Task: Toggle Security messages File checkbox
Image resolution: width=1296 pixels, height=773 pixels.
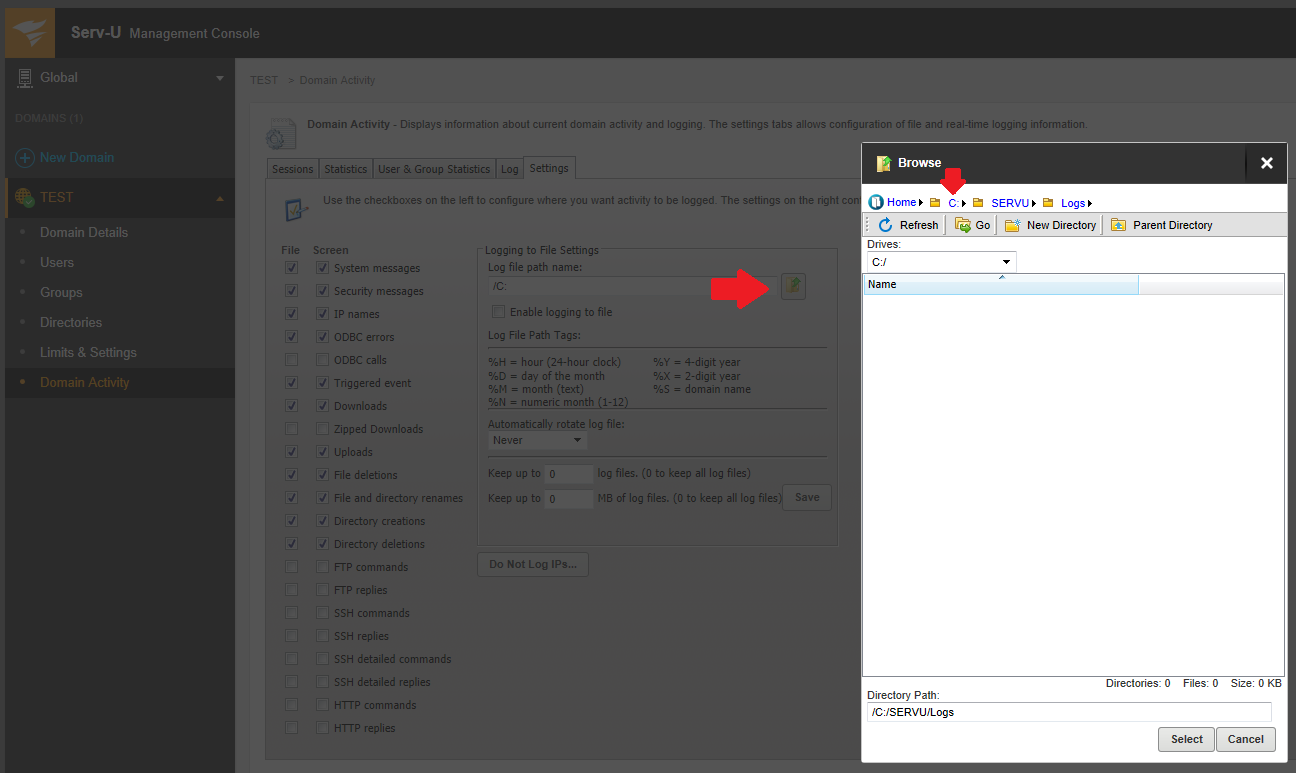Action: [291, 291]
